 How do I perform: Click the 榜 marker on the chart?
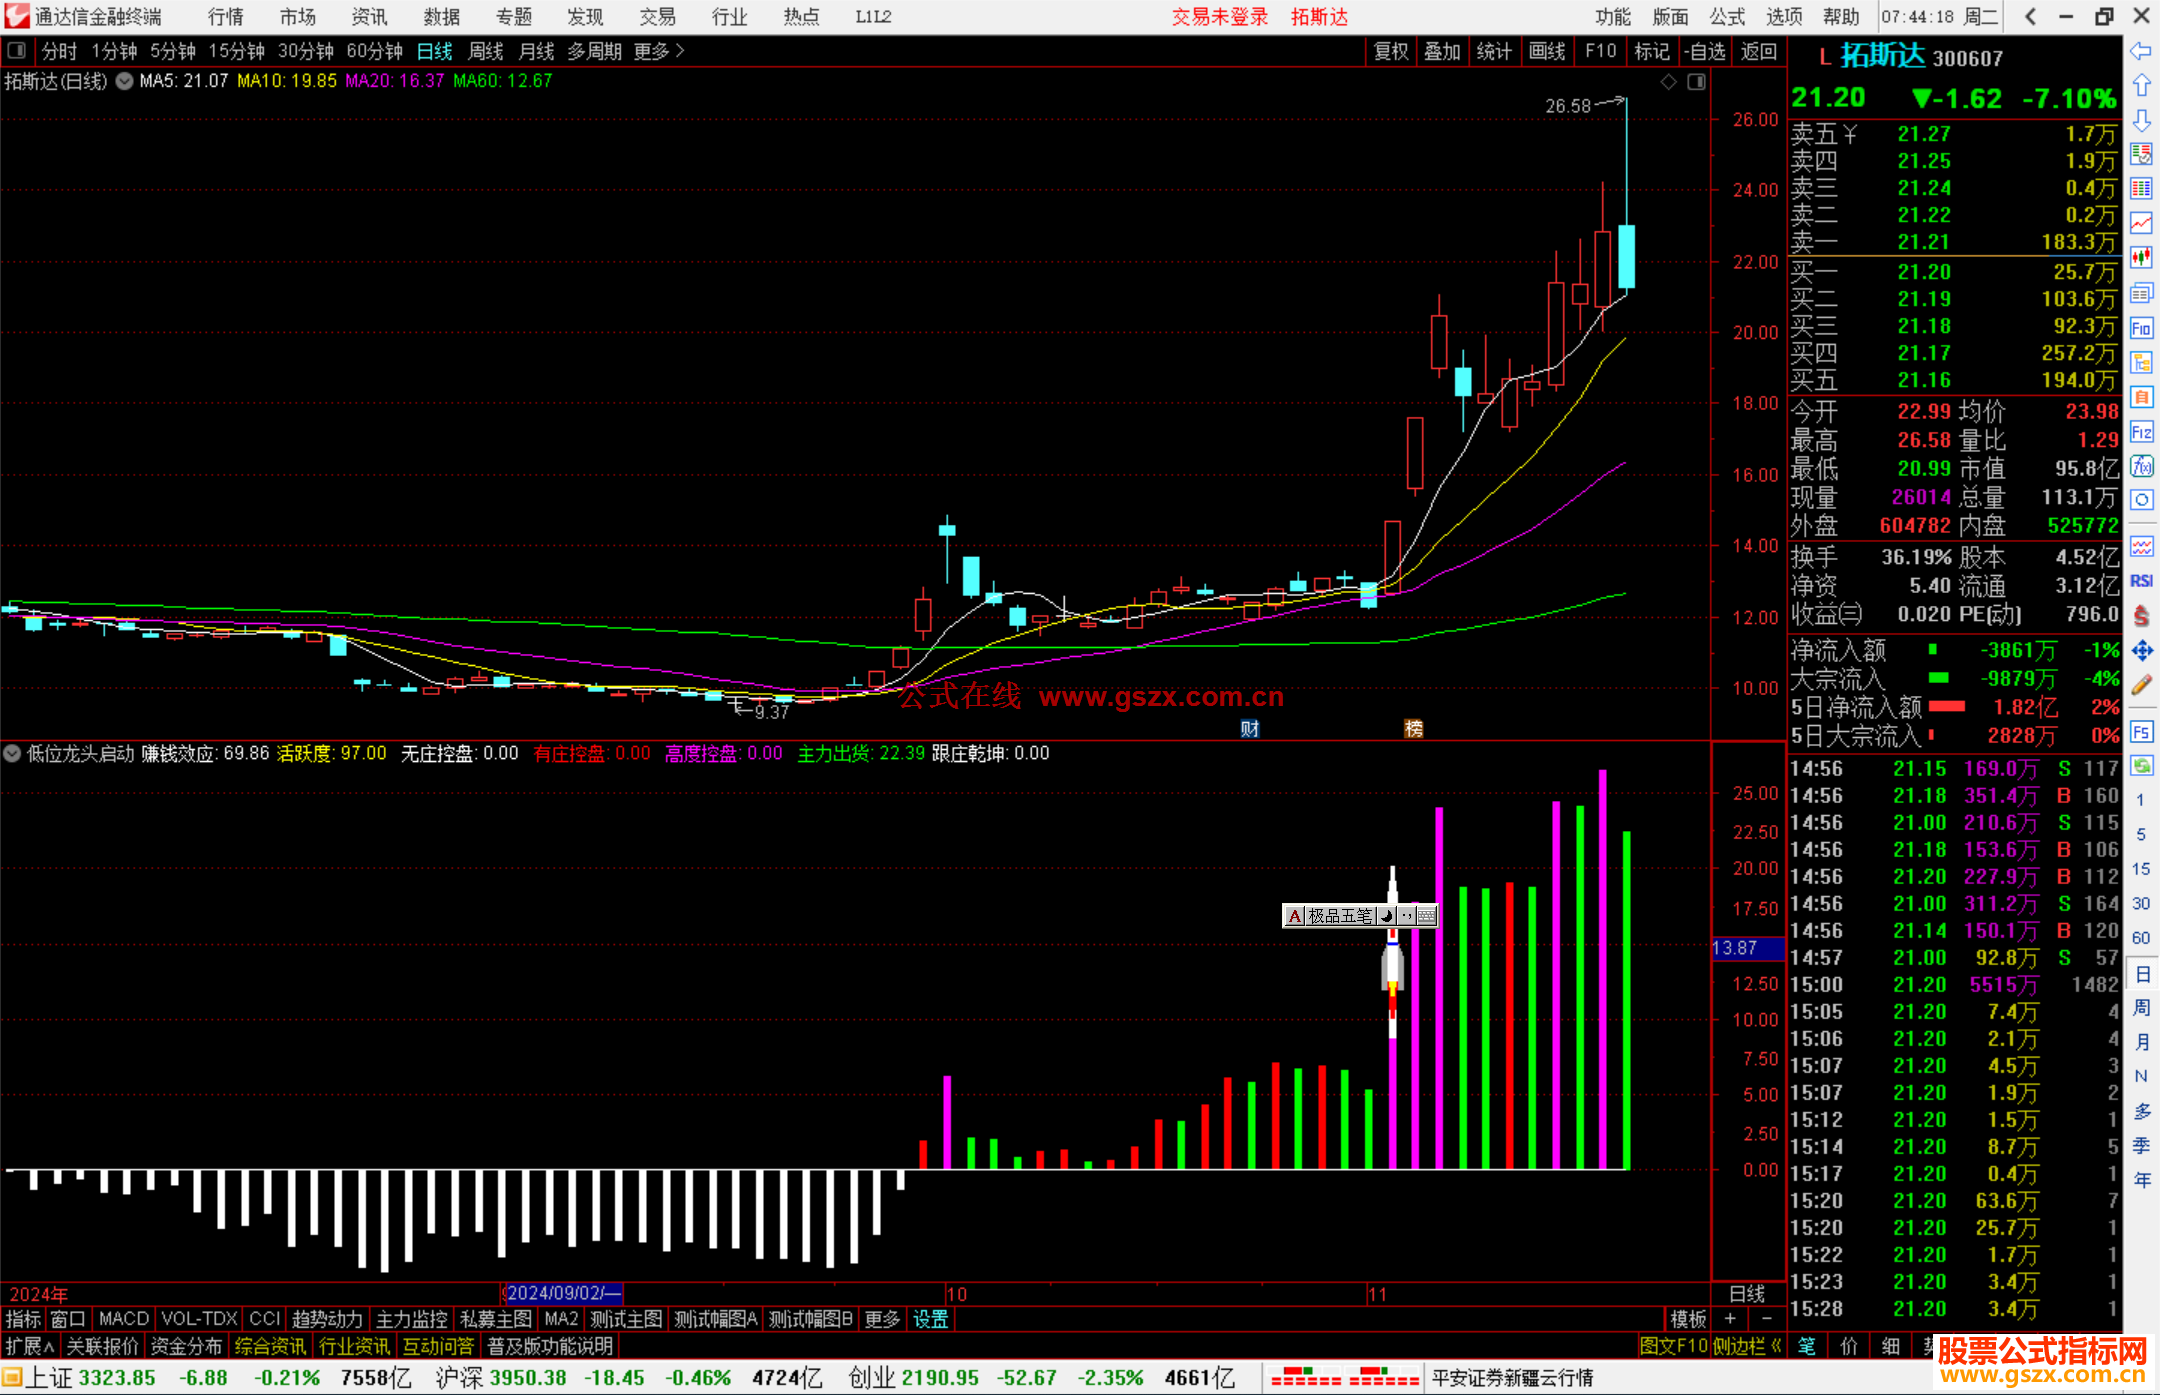[x=1413, y=728]
